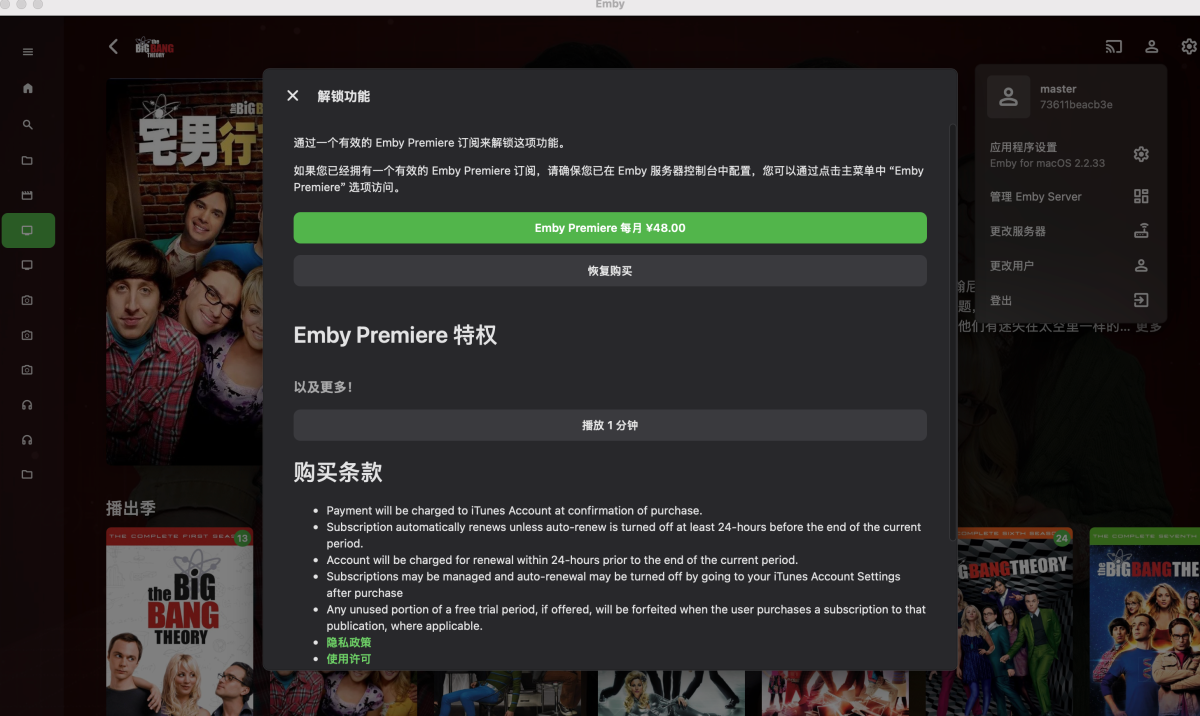Choose 更改服务器 change server option

click(1069, 231)
